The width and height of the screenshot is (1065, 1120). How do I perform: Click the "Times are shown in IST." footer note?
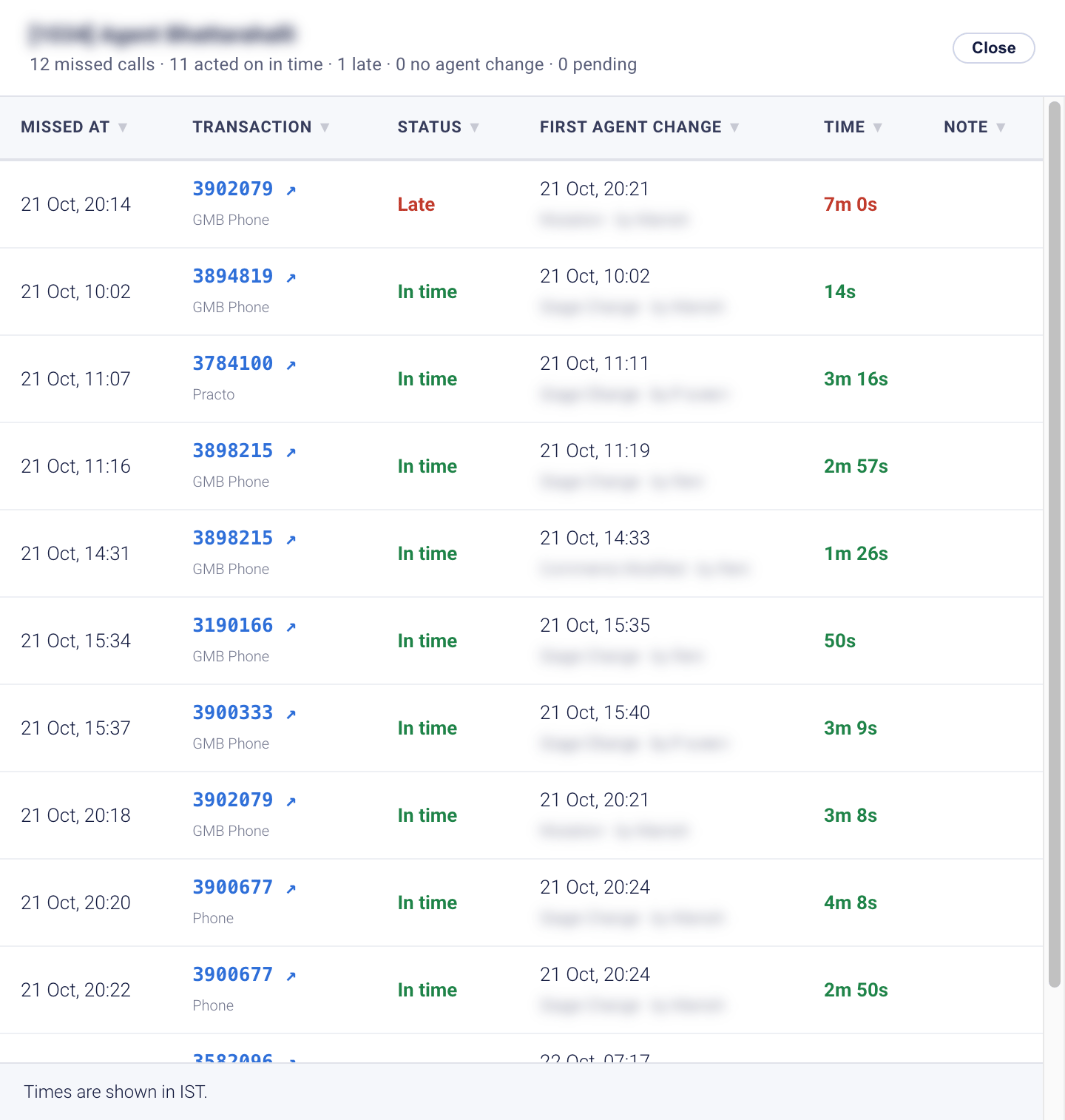(116, 1091)
